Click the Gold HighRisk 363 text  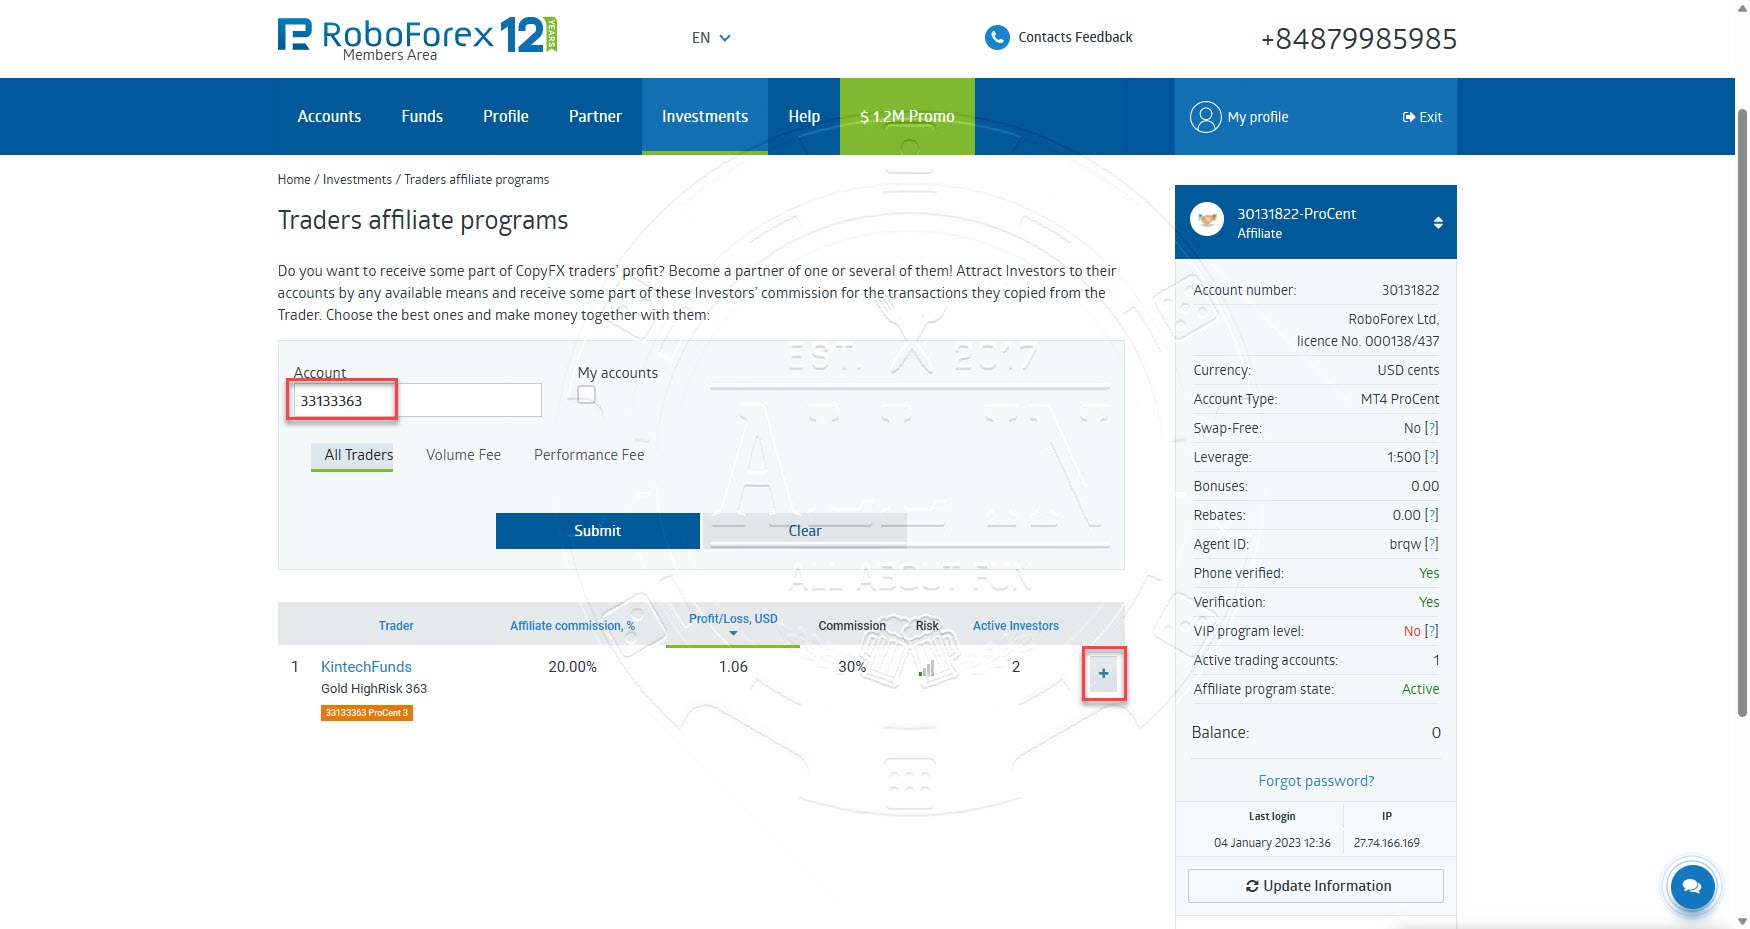point(374,689)
